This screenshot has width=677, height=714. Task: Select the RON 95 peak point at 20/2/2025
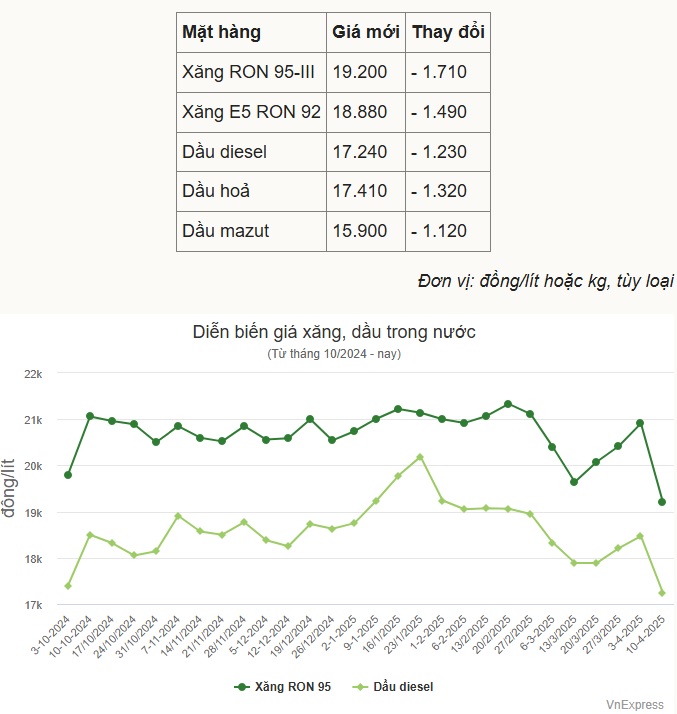click(x=508, y=404)
